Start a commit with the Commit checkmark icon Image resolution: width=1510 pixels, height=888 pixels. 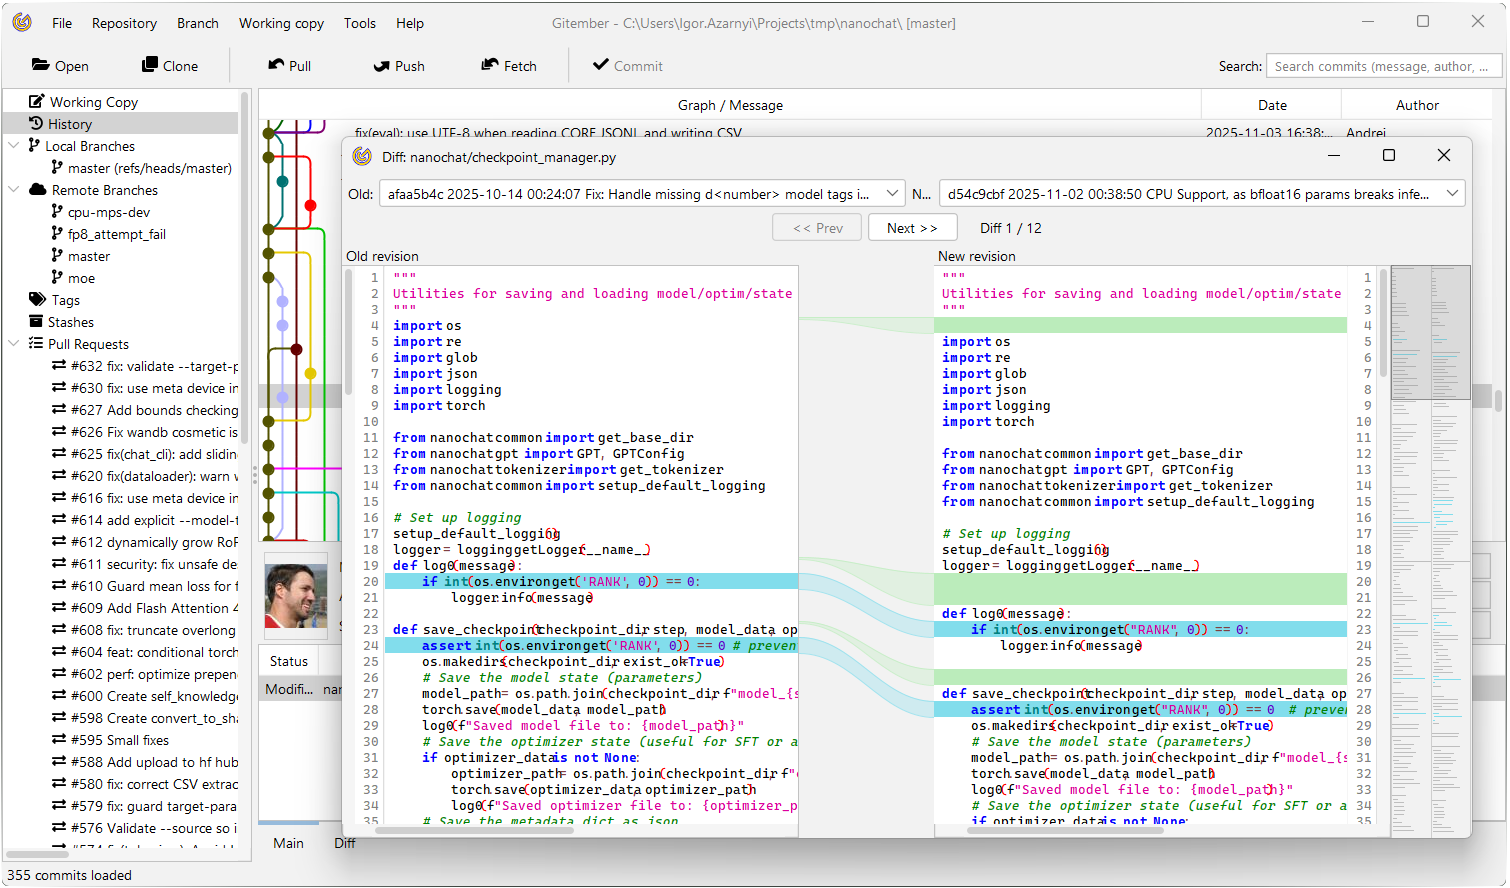(x=597, y=66)
